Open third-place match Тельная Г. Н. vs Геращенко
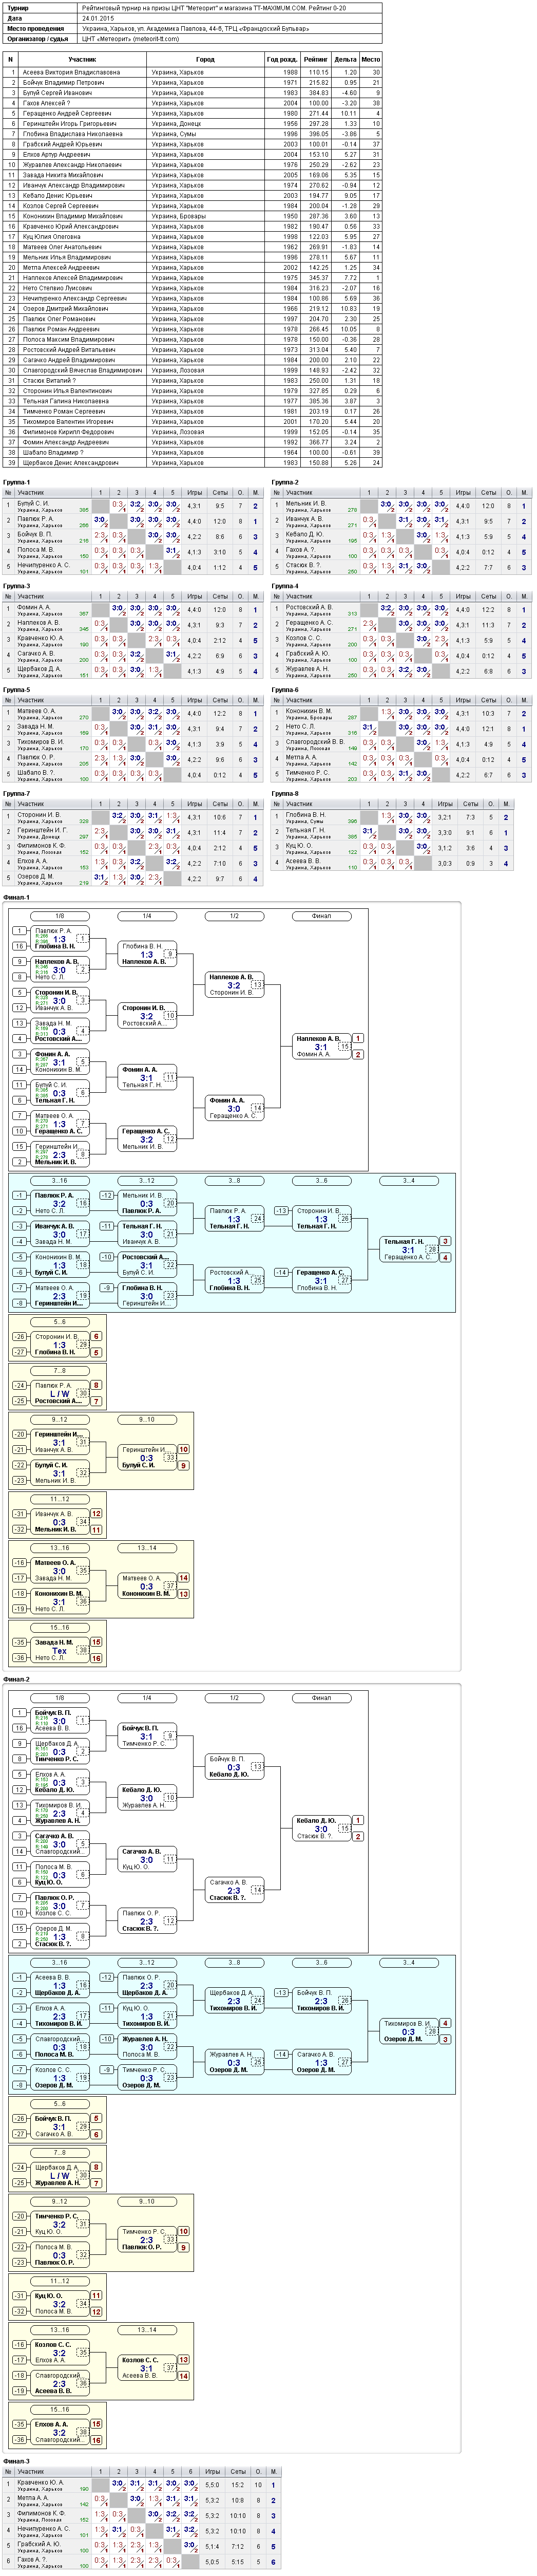This screenshot has width=537, height=2576. tap(409, 1249)
